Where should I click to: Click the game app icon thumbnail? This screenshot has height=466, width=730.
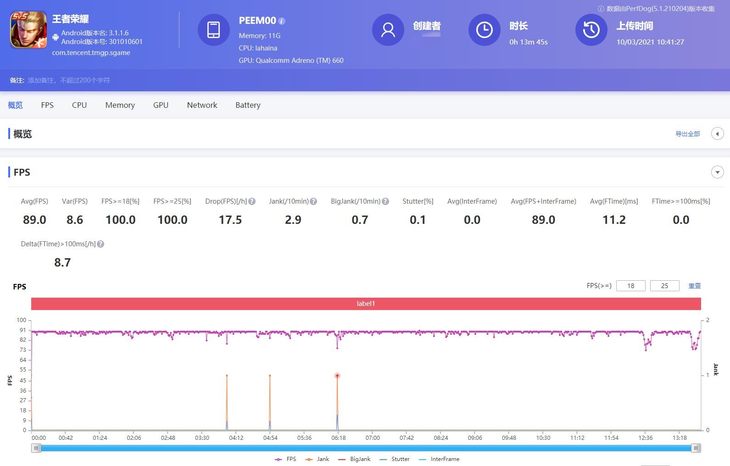tap(28, 30)
